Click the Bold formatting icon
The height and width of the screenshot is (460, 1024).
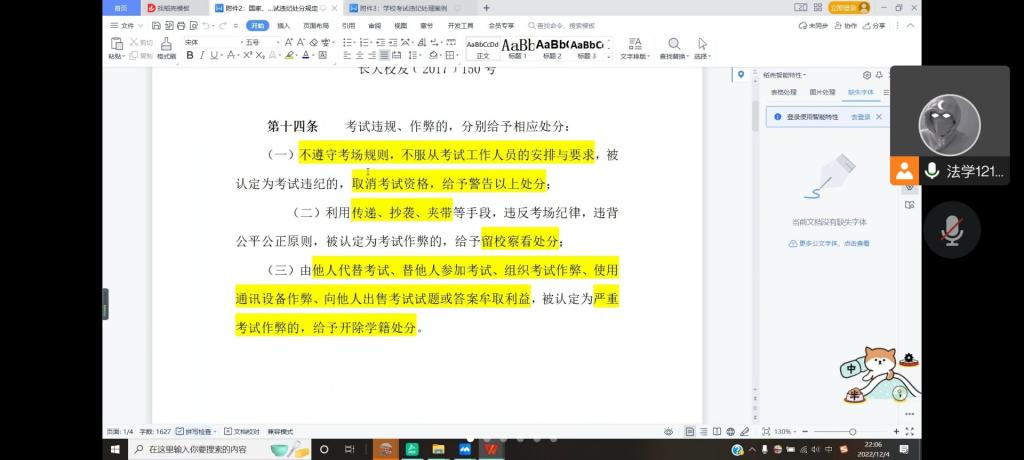click(x=189, y=56)
